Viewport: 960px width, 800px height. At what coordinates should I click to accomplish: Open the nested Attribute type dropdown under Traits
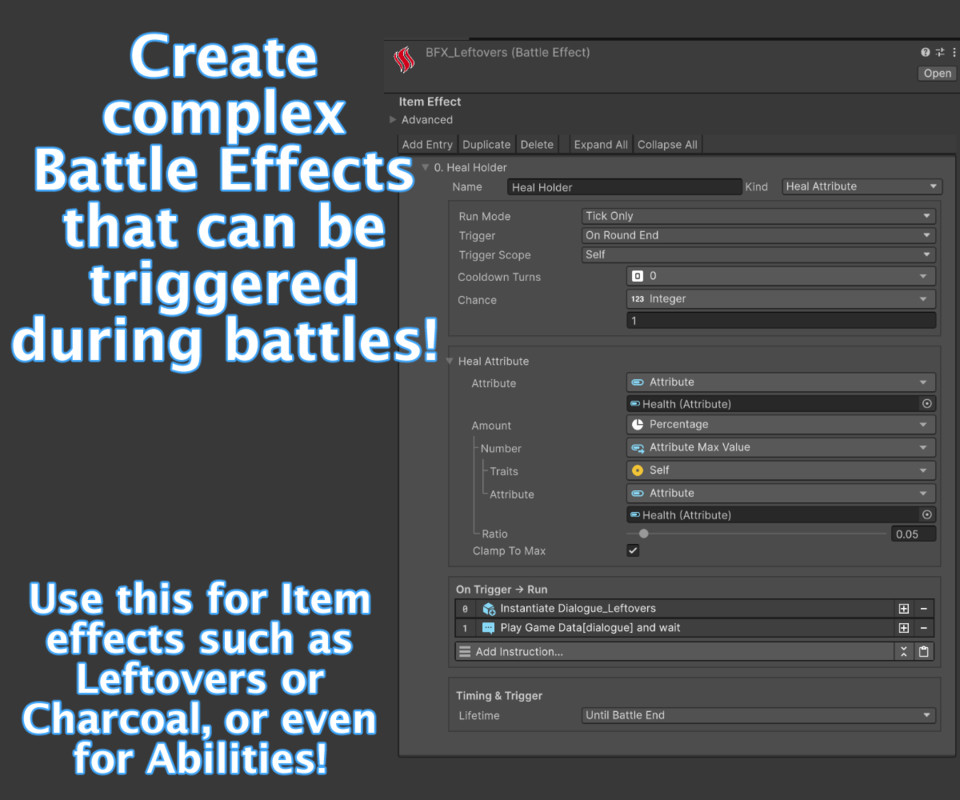point(781,493)
